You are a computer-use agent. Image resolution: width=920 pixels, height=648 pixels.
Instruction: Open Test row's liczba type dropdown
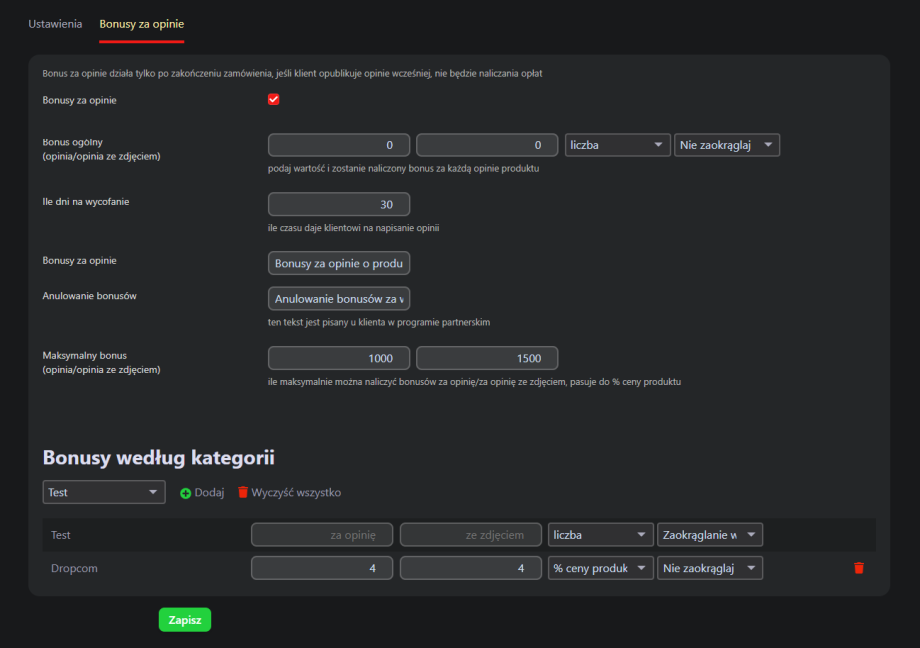click(x=600, y=535)
